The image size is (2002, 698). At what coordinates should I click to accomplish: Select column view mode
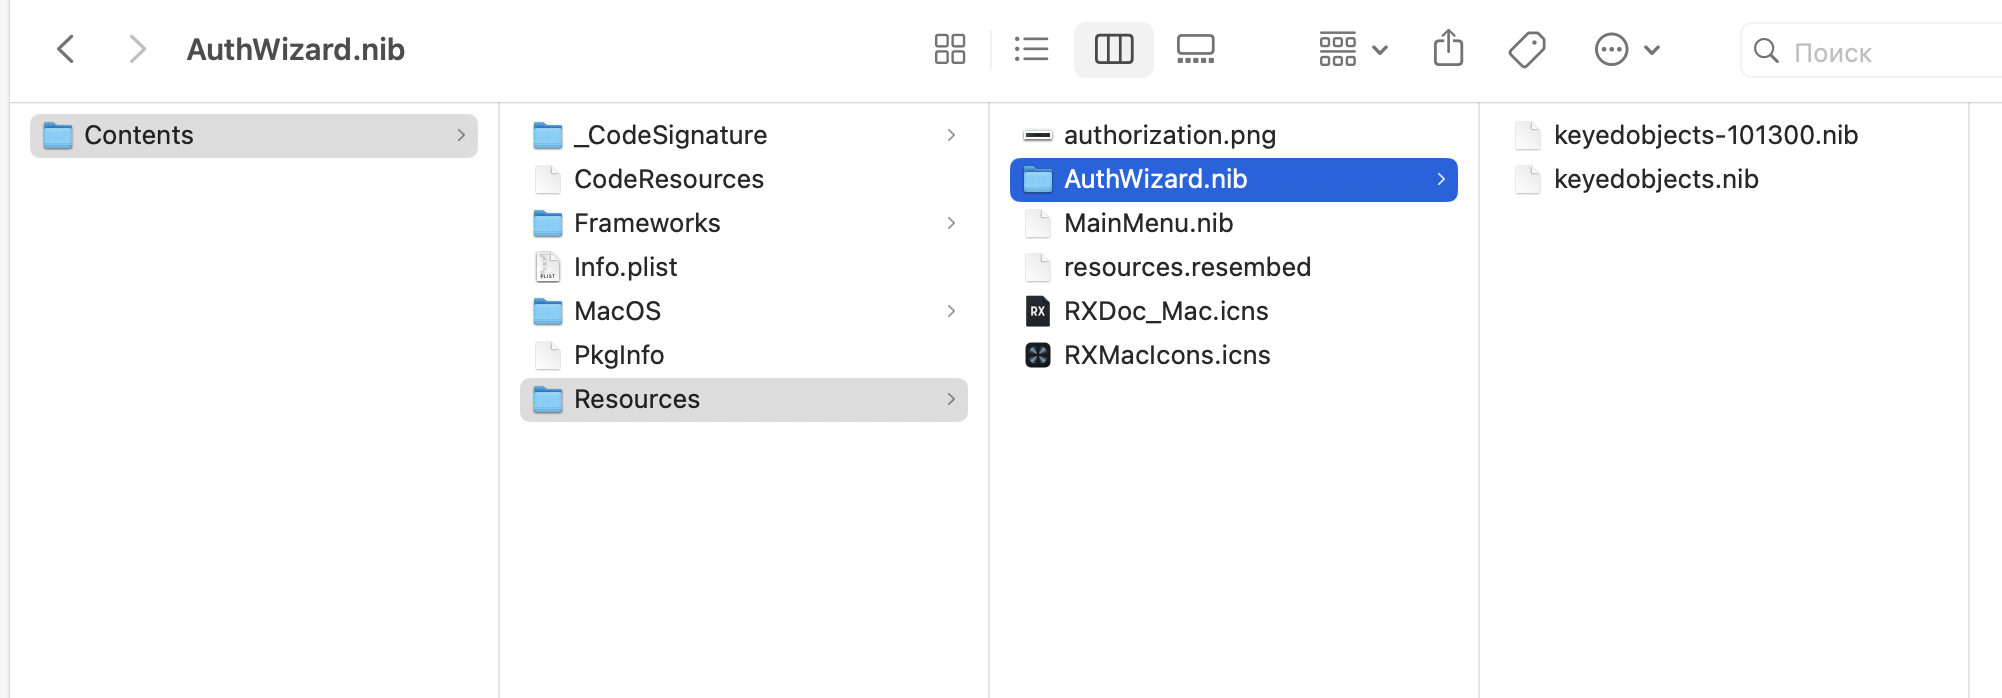click(x=1113, y=49)
